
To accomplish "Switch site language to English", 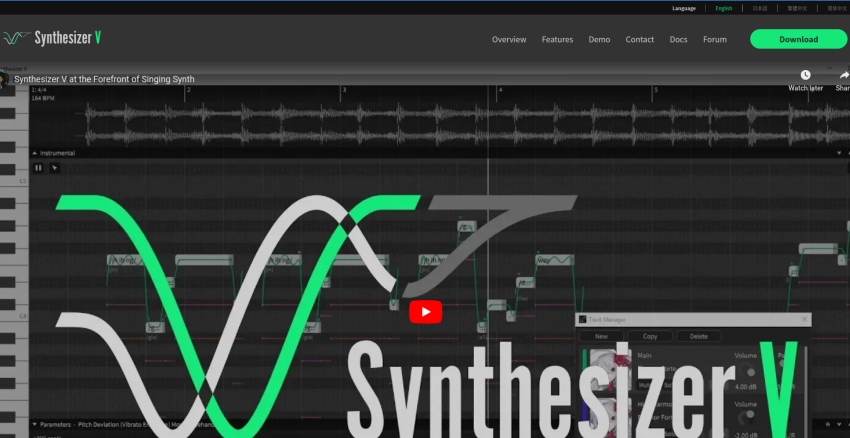I will 724,8.
